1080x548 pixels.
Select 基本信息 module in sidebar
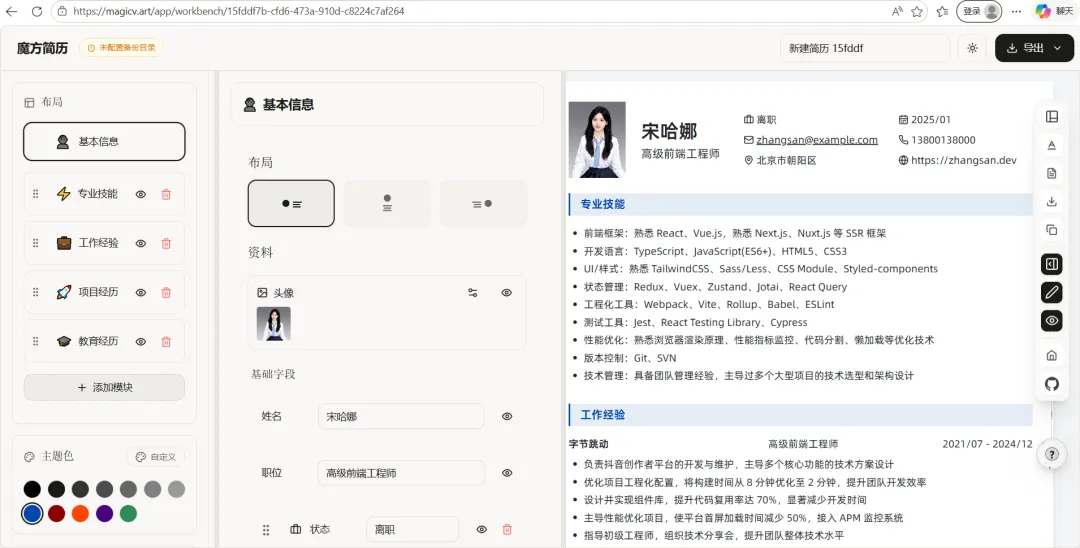(x=104, y=142)
